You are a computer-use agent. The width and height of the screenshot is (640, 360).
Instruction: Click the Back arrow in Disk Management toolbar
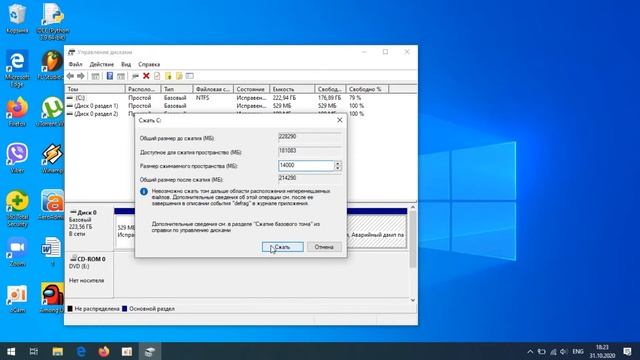70,76
